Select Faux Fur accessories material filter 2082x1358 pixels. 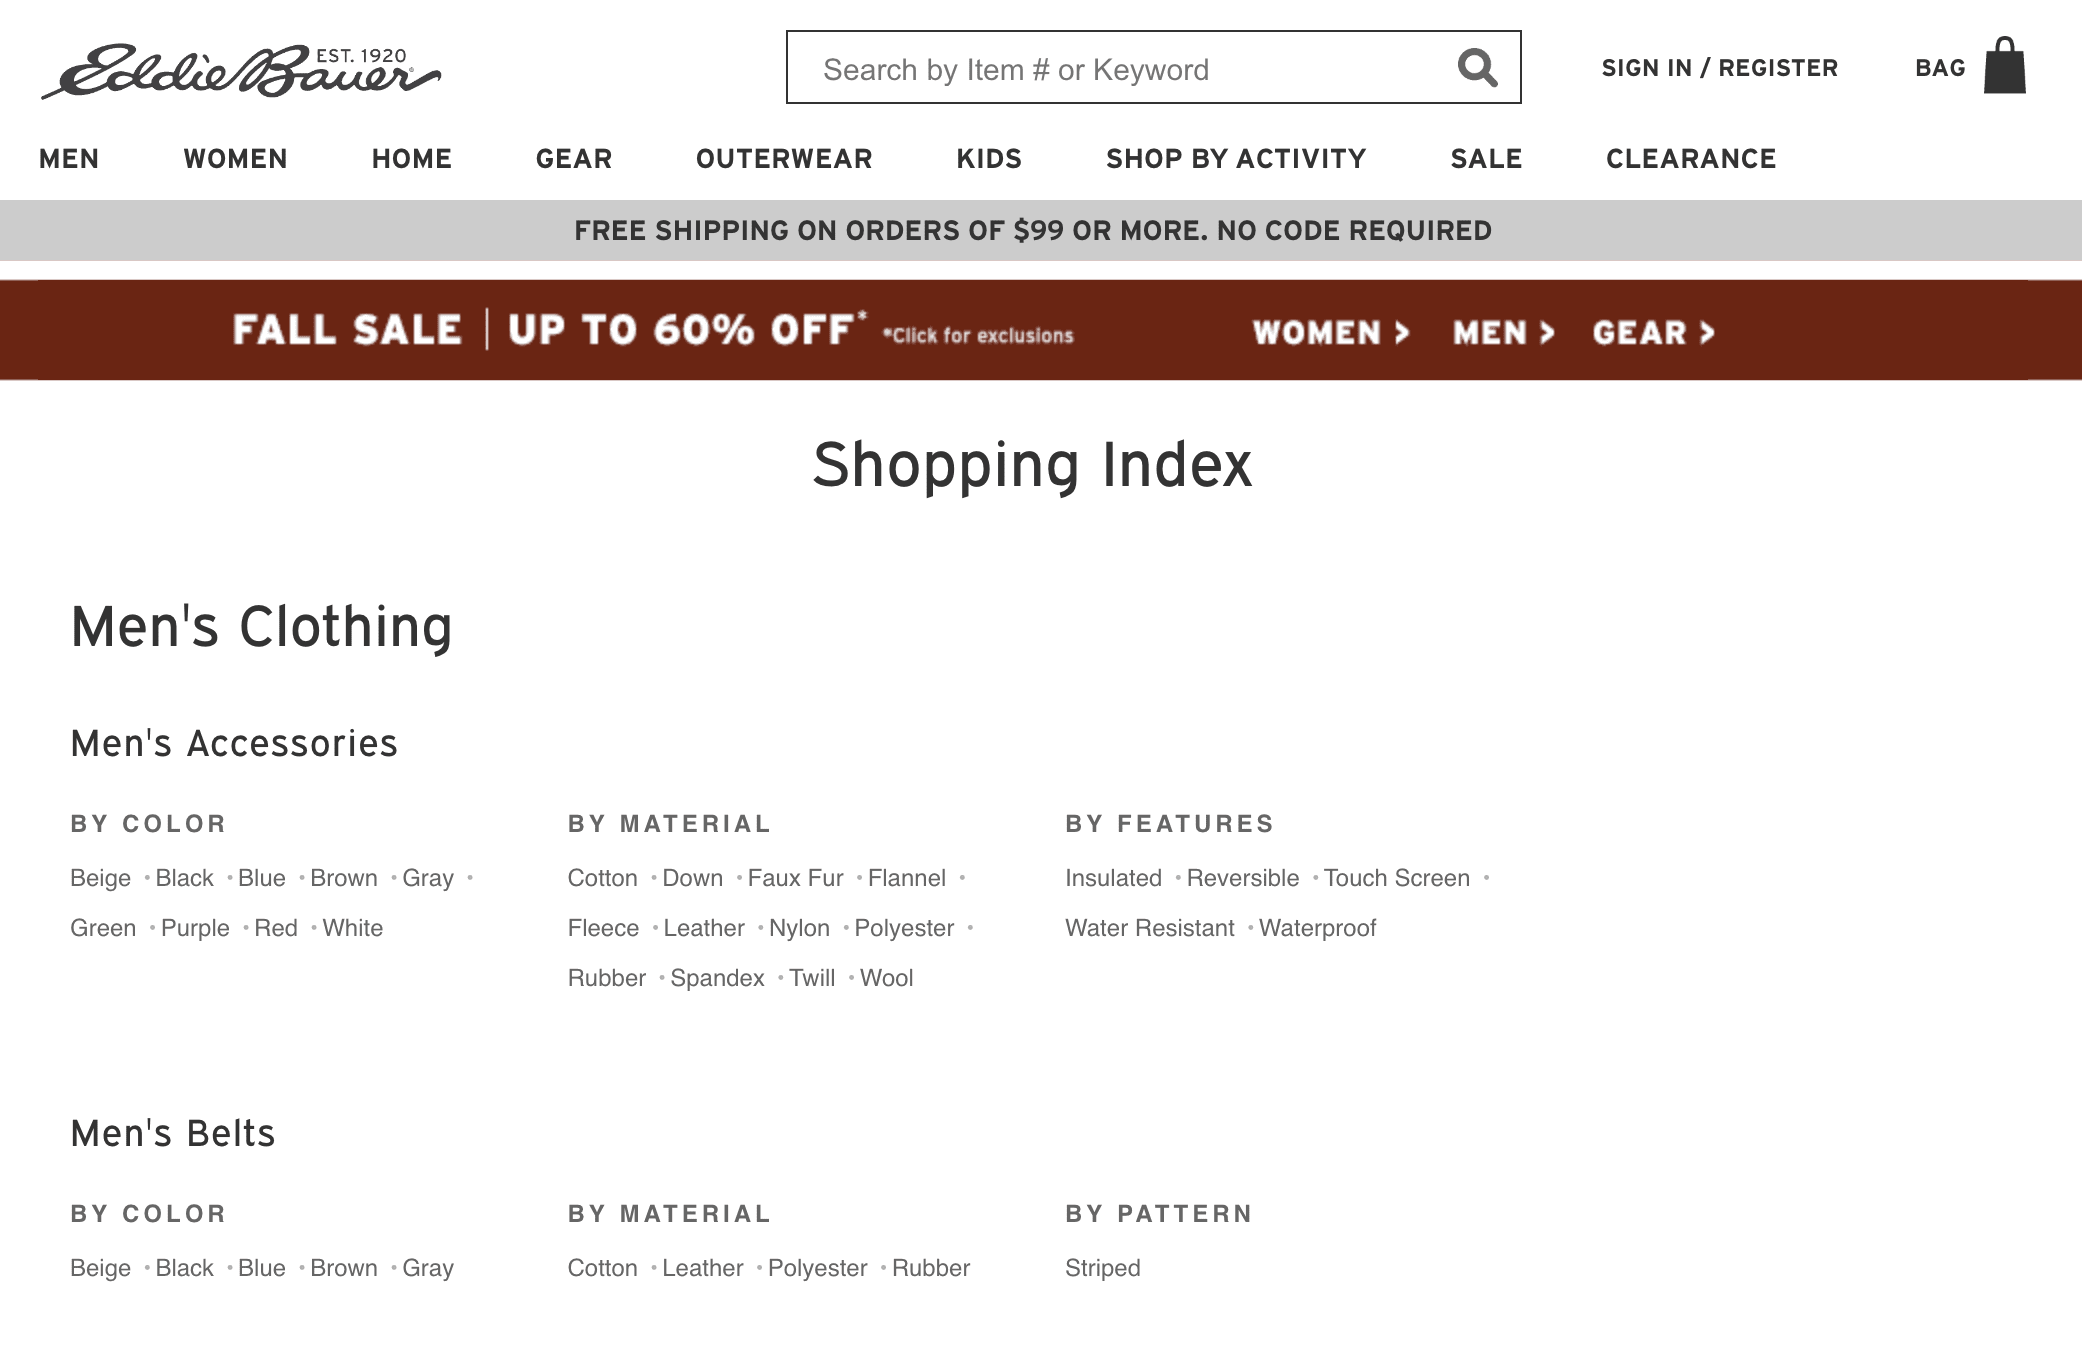795,877
